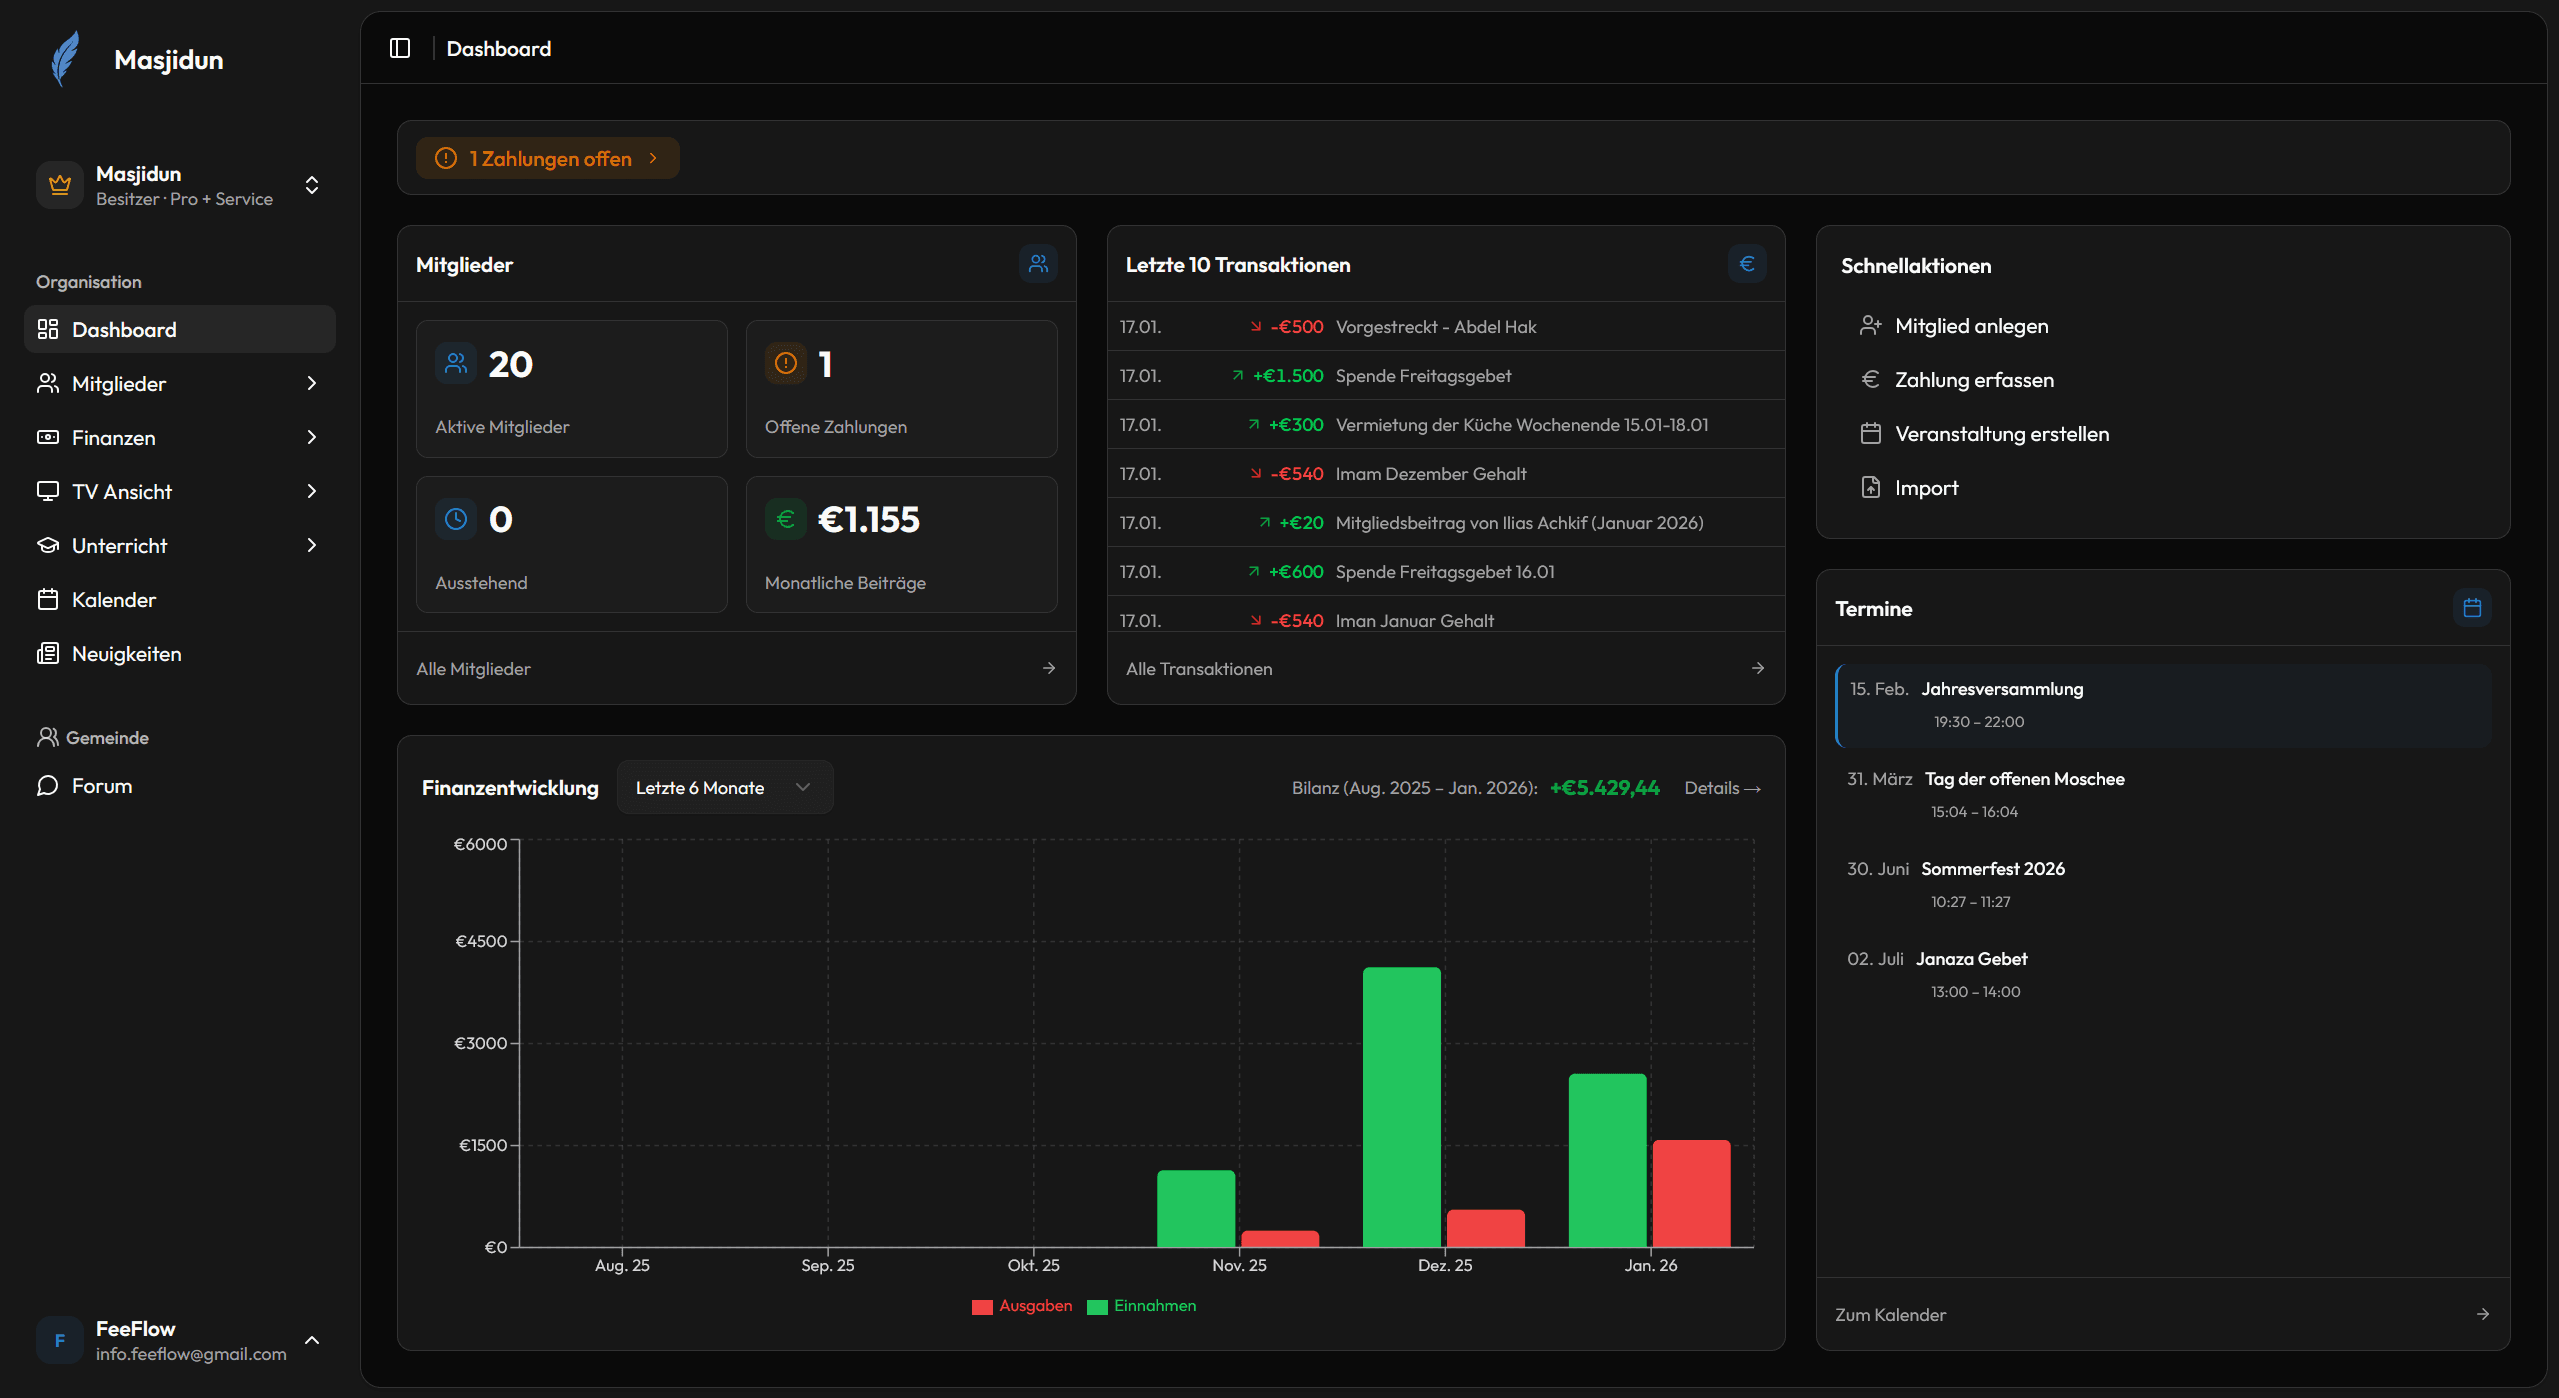Expand the FeeFlow account menu
Image resolution: width=2559 pixels, height=1398 pixels.
311,1340
